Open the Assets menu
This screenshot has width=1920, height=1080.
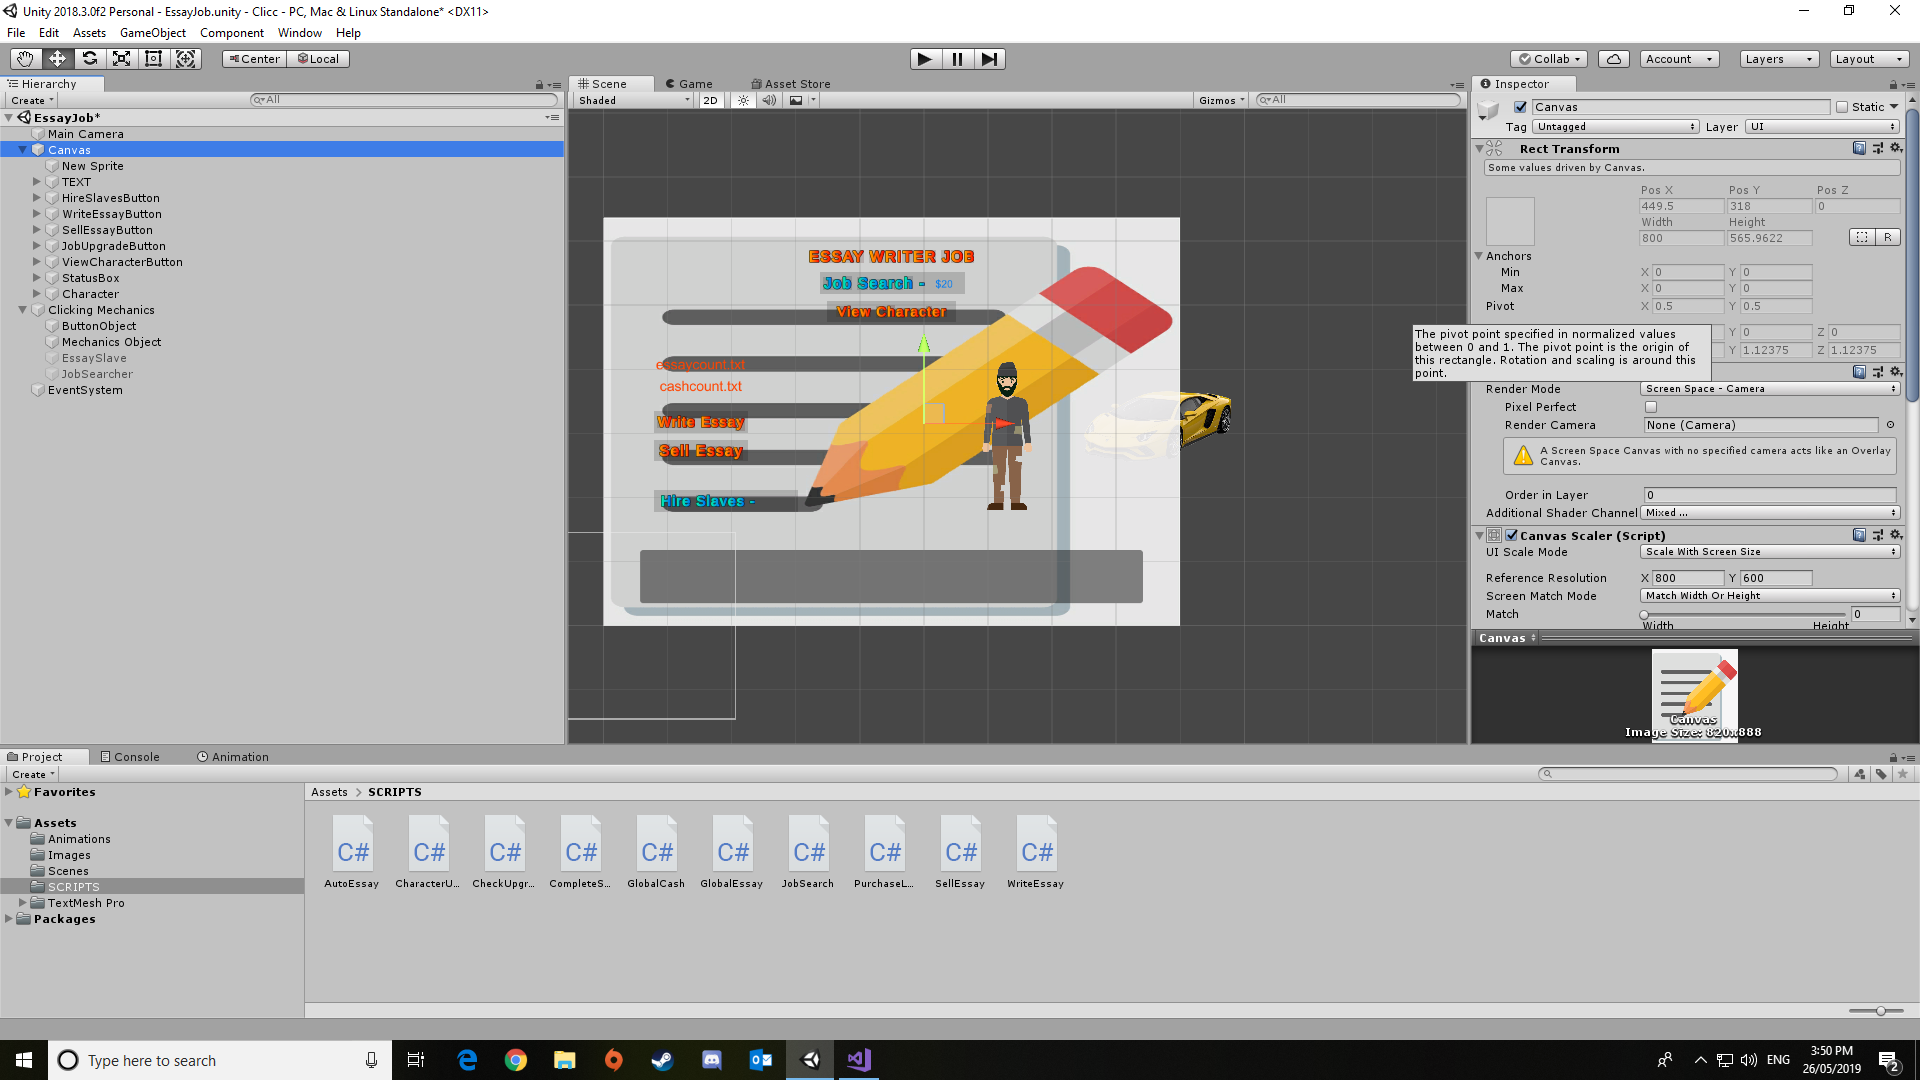pos(89,33)
